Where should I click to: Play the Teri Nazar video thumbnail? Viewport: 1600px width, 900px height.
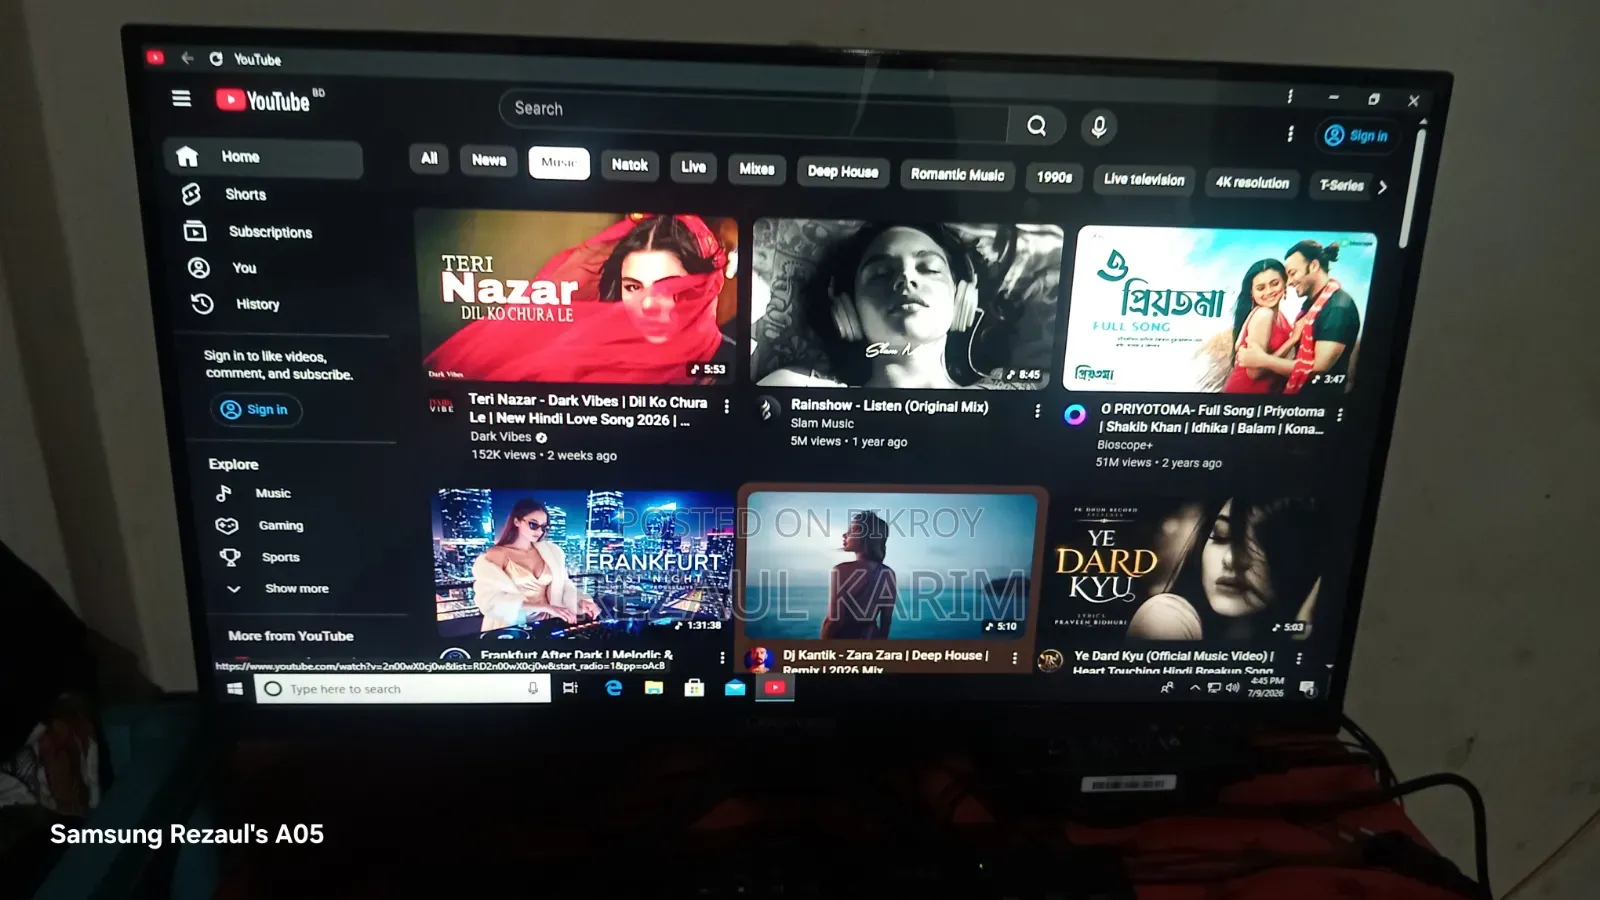coord(579,297)
